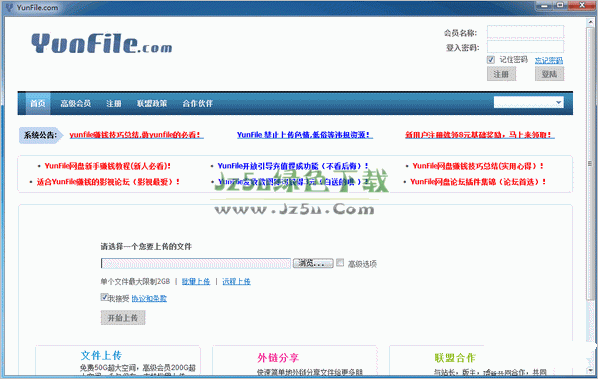Open the 注册 navigation item

(114, 103)
